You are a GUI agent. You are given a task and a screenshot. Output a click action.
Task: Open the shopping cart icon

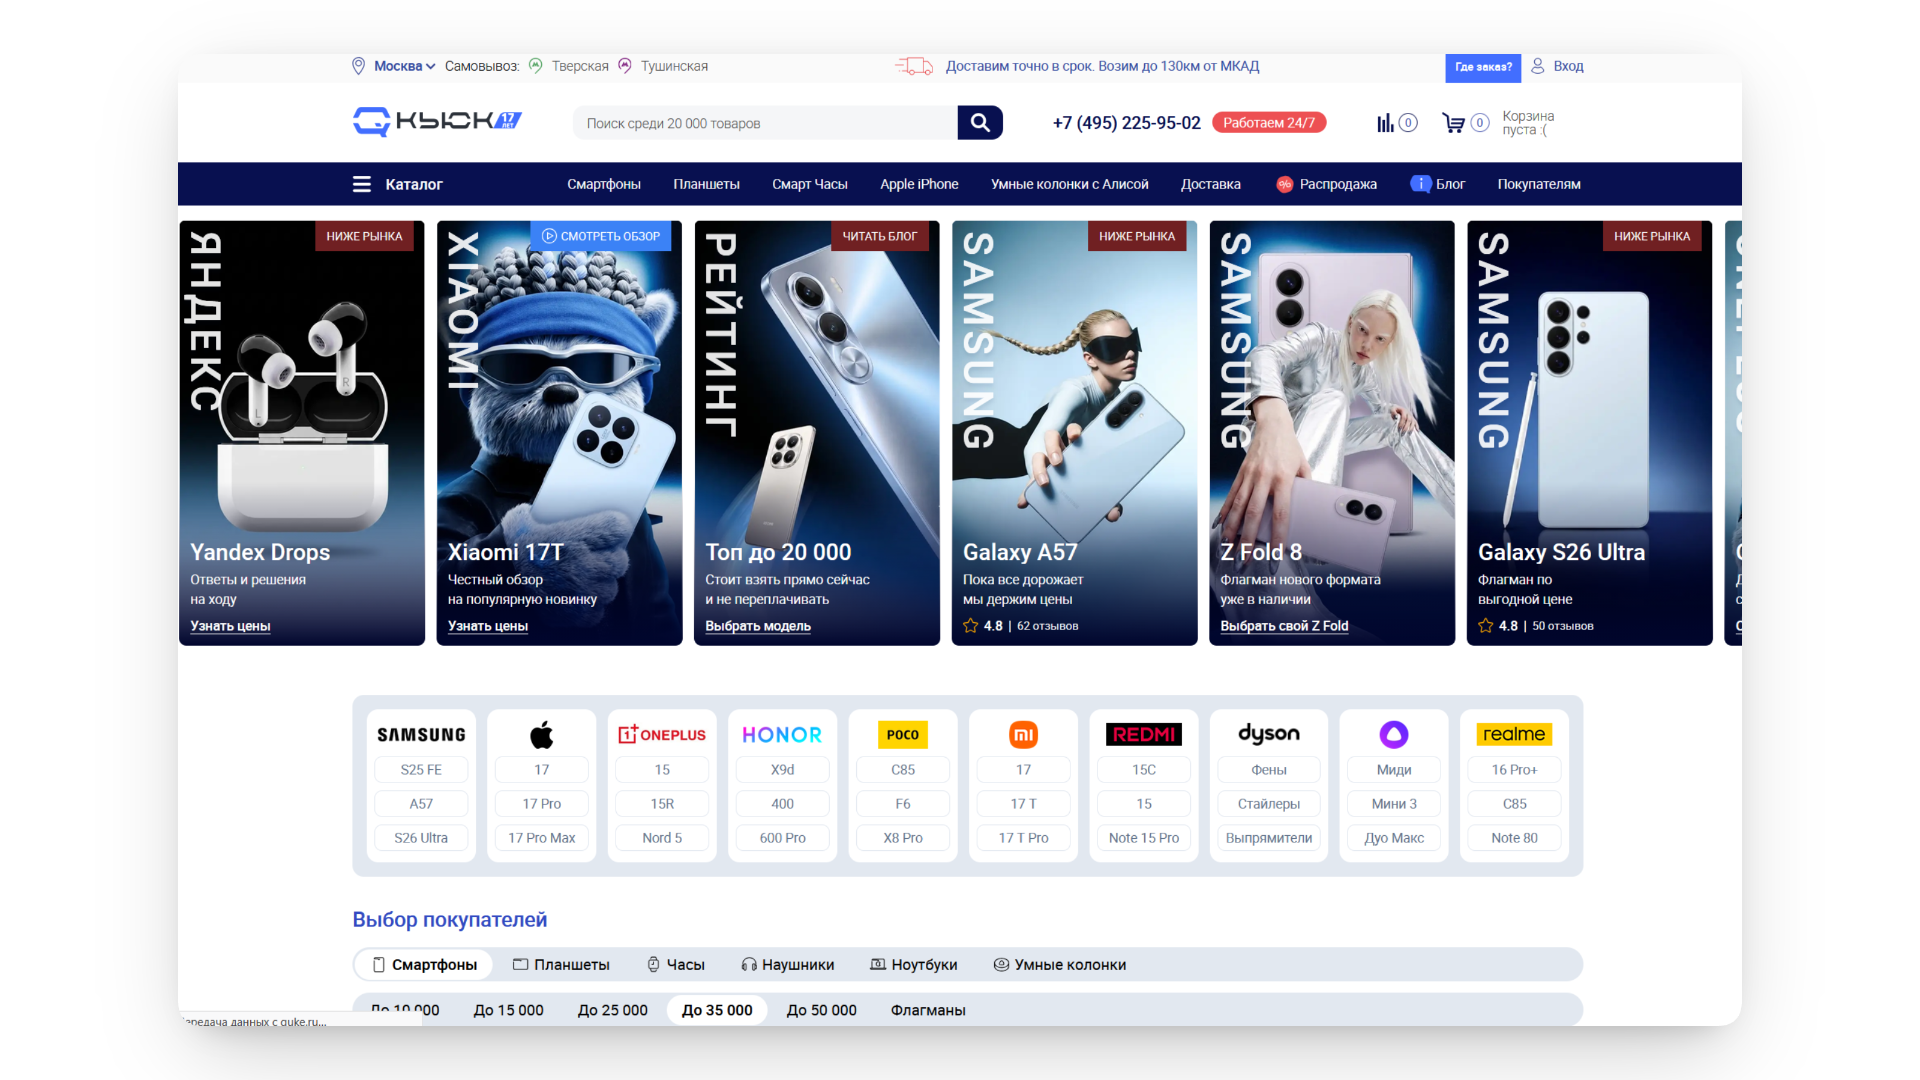(x=1453, y=123)
